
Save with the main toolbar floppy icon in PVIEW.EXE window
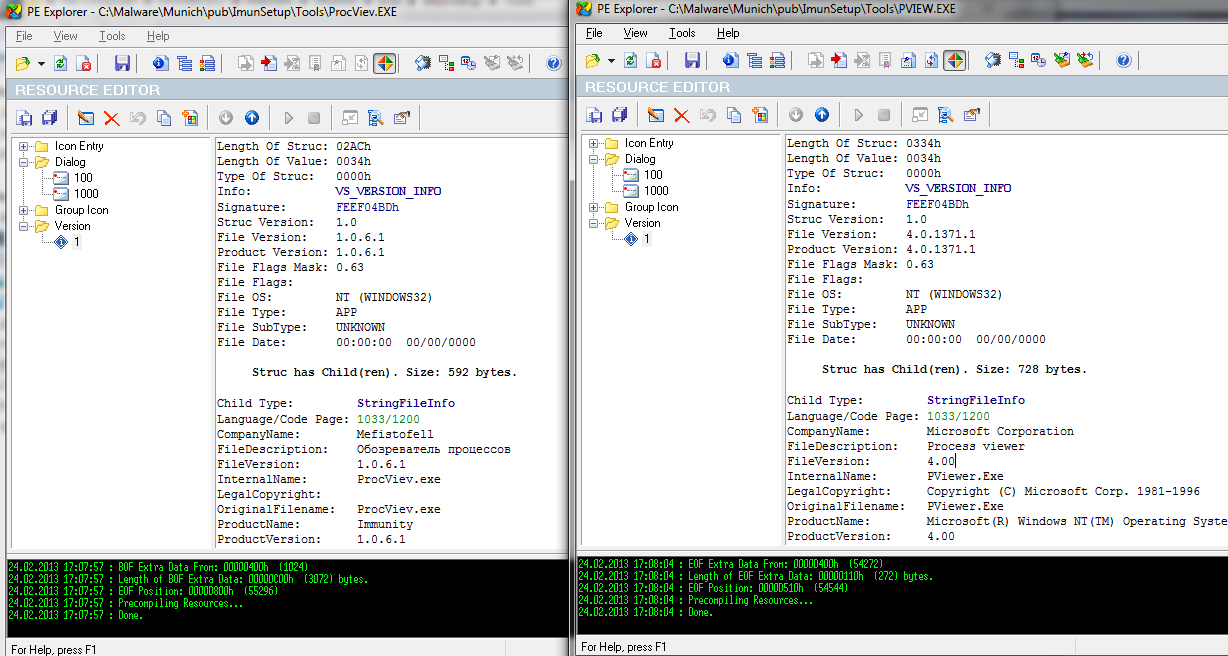[x=693, y=60]
